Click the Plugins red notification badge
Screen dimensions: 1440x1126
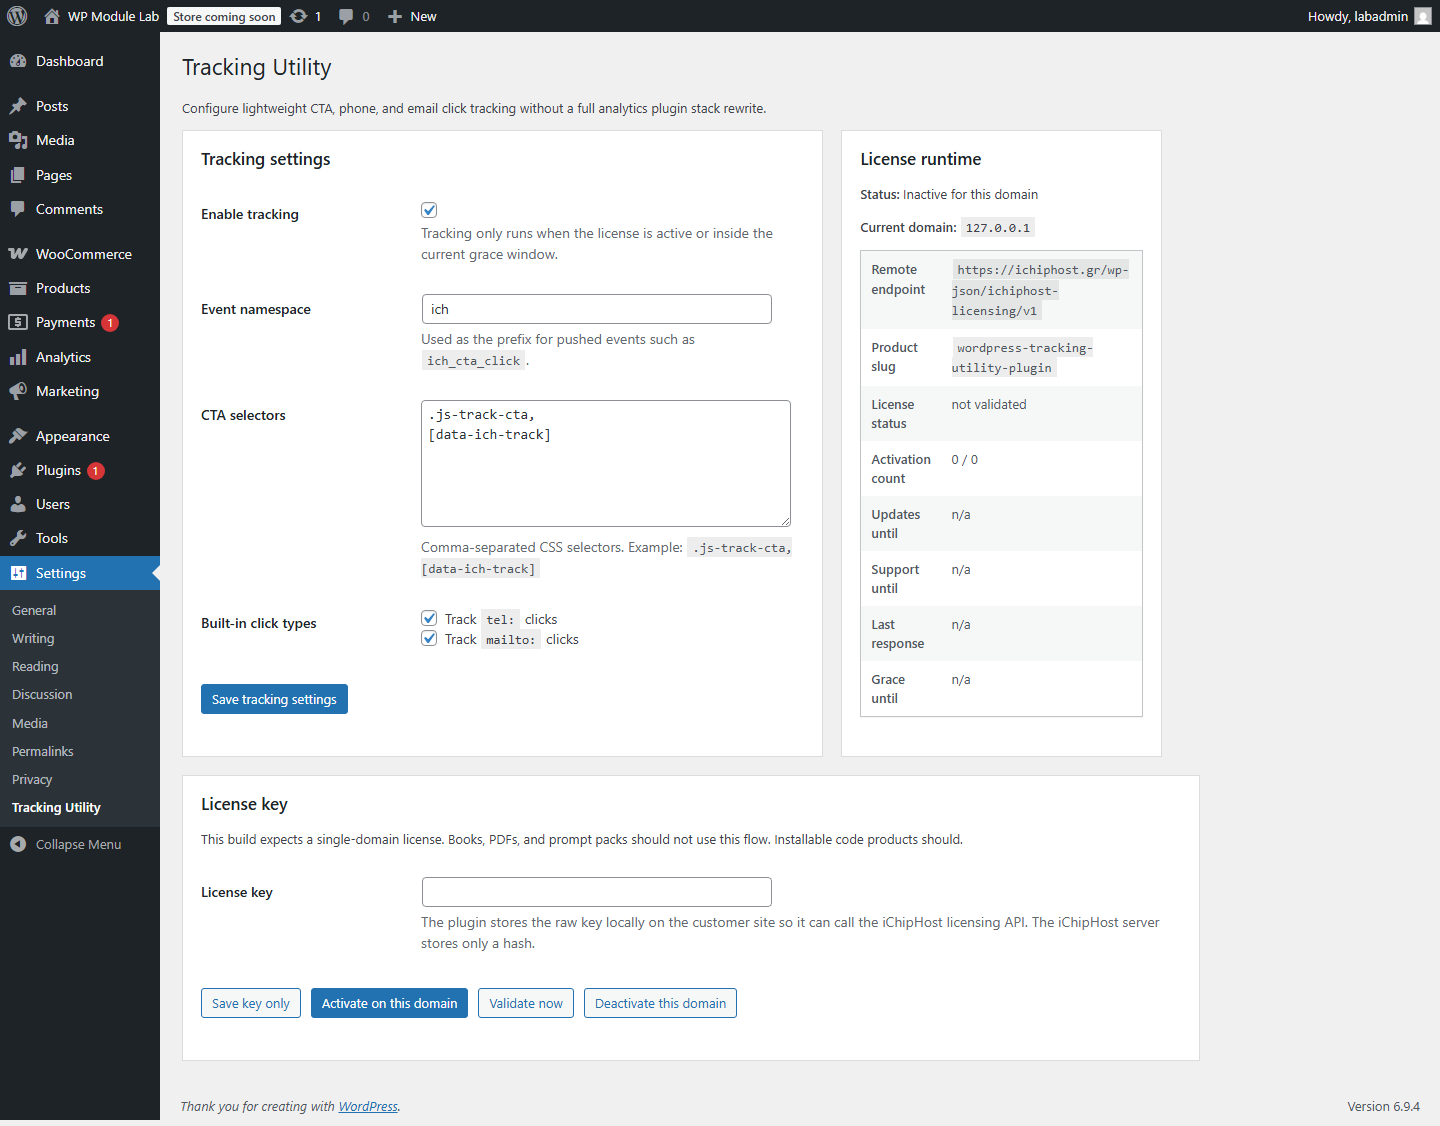(x=96, y=471)
